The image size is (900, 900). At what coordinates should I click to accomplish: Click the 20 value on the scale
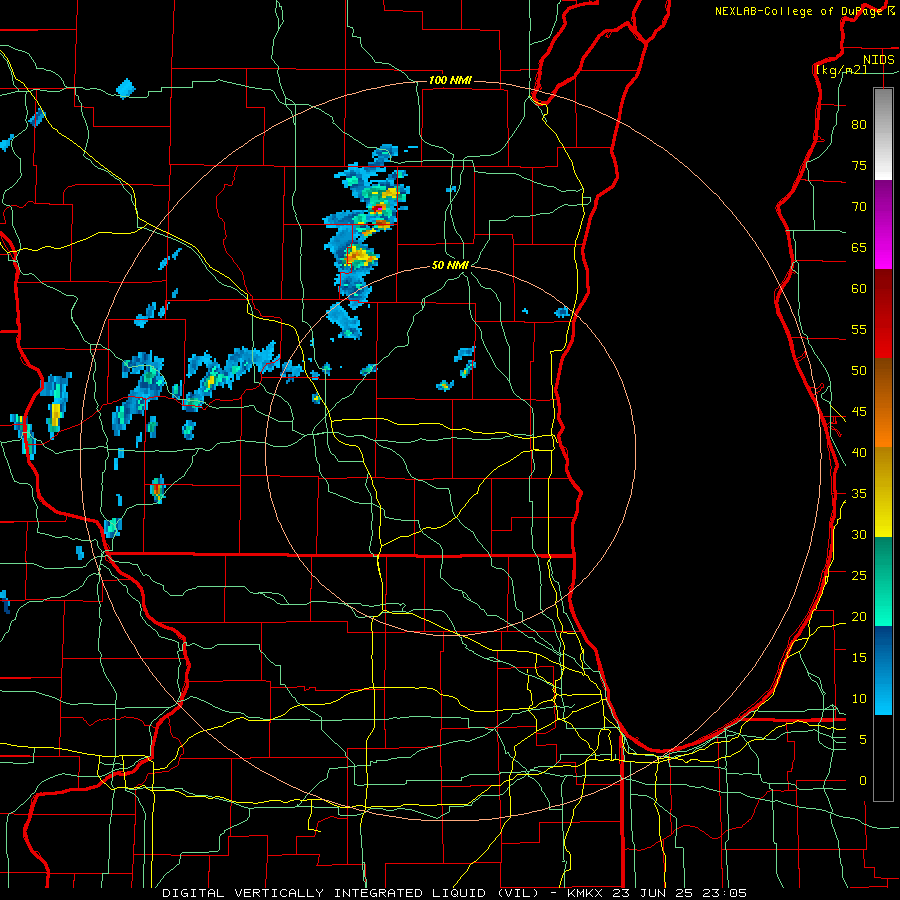[859, 616]
